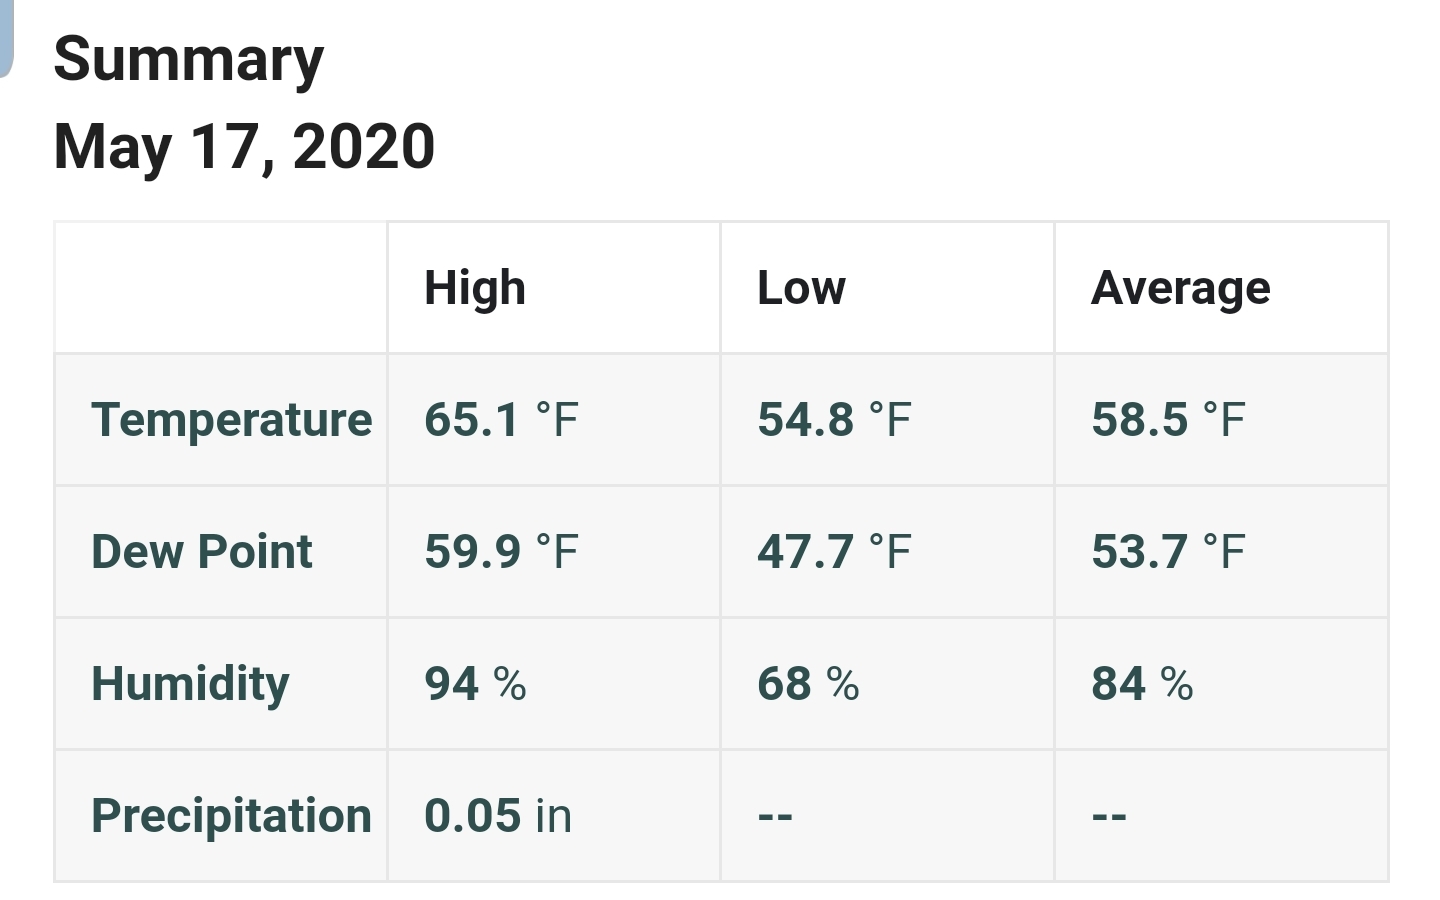This screenshot has width=1440, height=900.
Task: Click the 47.7 °F low dew point
Action: (x=834, y=552)
